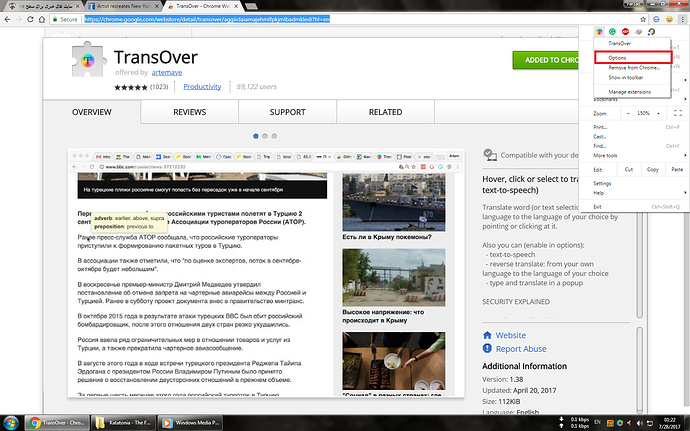Open the extension Website link
This screenshot has height=431, width=690.
(510, 335)
